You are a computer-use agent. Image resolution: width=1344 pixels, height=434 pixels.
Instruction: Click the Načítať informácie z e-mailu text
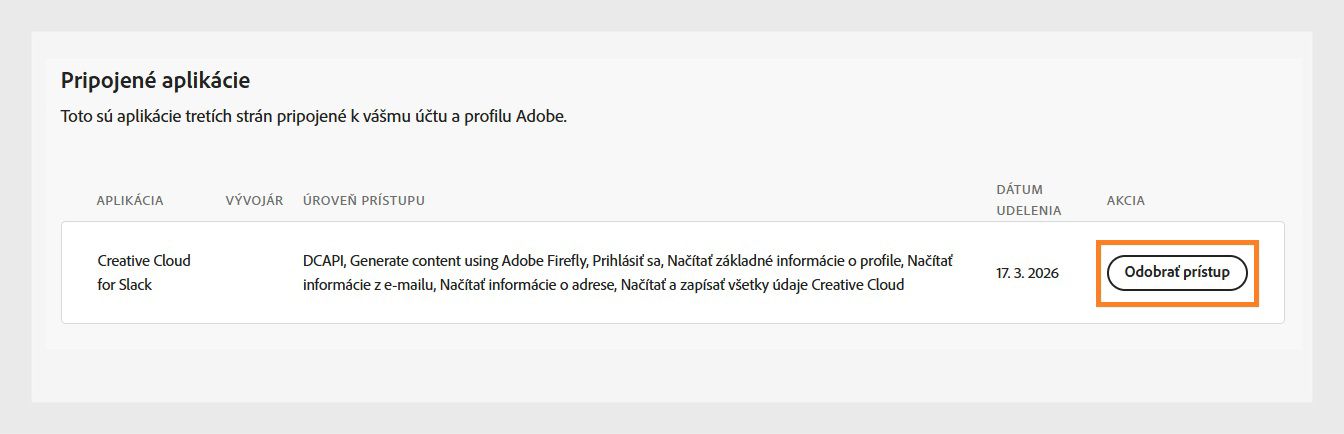pos(369,285)
